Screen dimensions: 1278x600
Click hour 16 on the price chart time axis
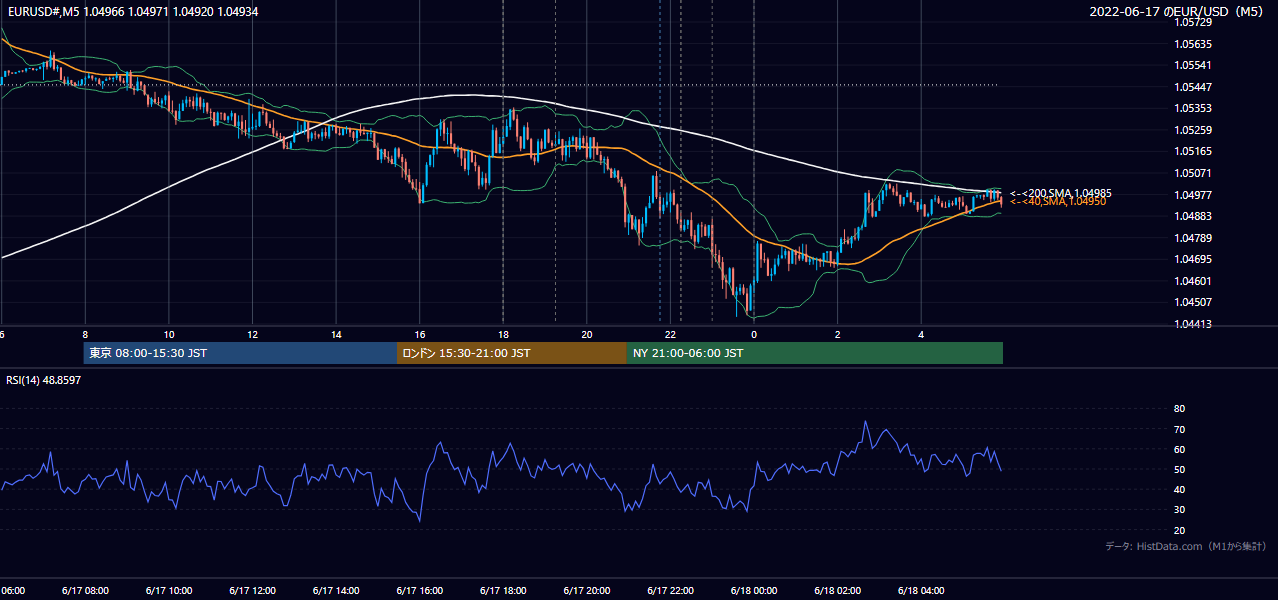[420, 334]
